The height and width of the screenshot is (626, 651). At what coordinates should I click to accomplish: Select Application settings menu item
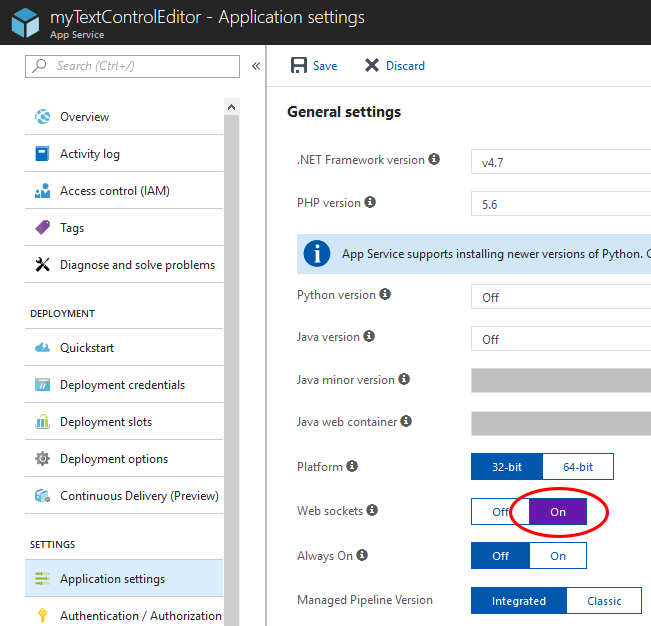(x=124, y=578)
